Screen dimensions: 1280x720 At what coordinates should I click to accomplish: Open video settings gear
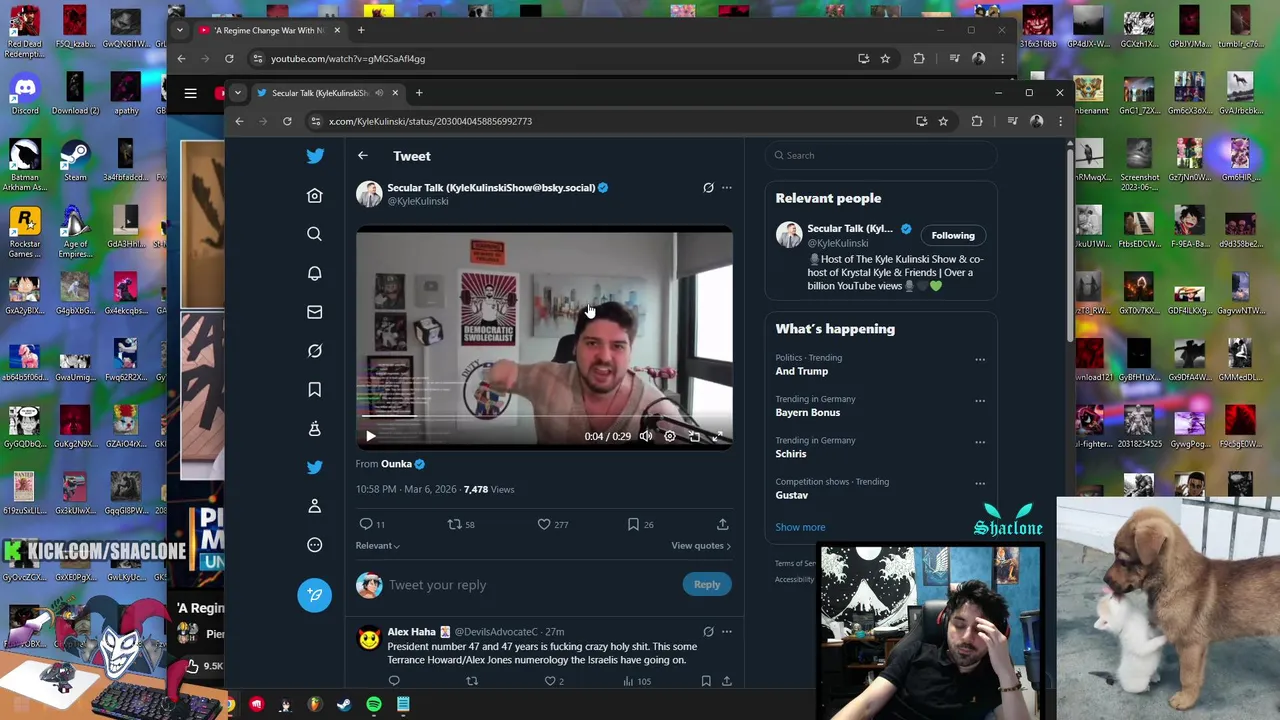(x=670, y=436)
